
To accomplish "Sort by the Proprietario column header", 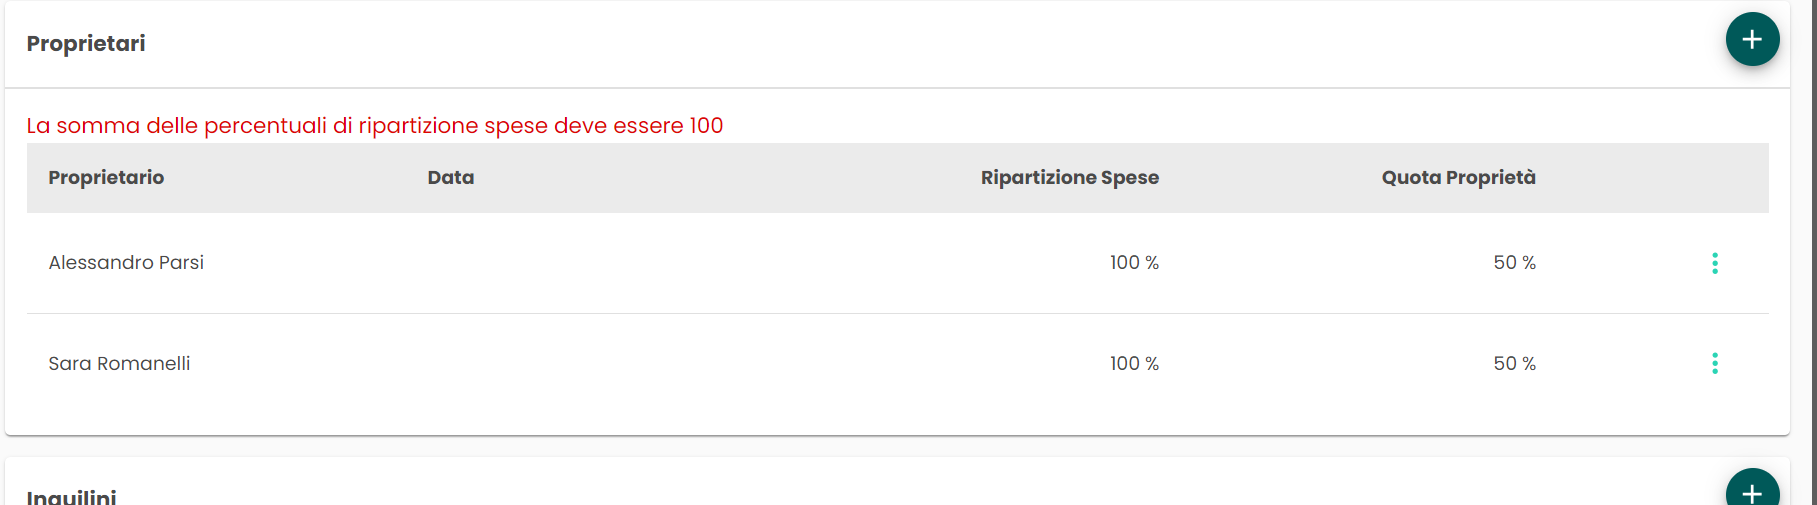I will coord(106,178).
